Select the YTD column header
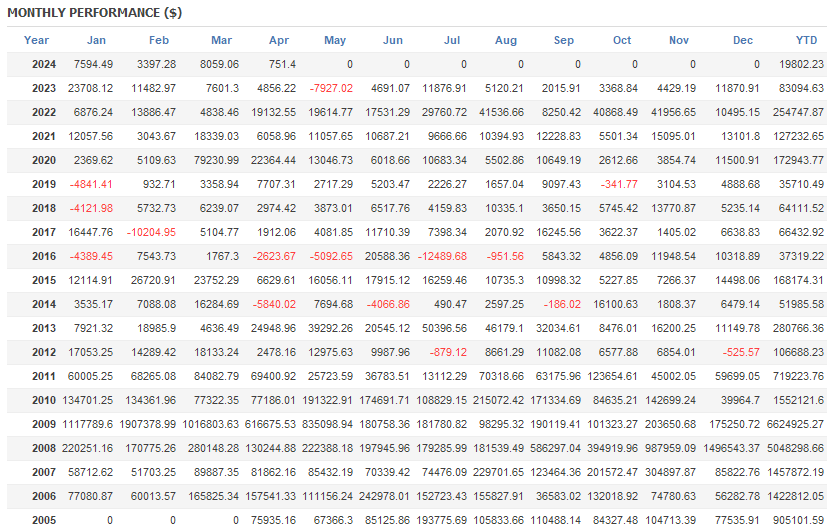 pyautogui.click(x=806, y=40)
